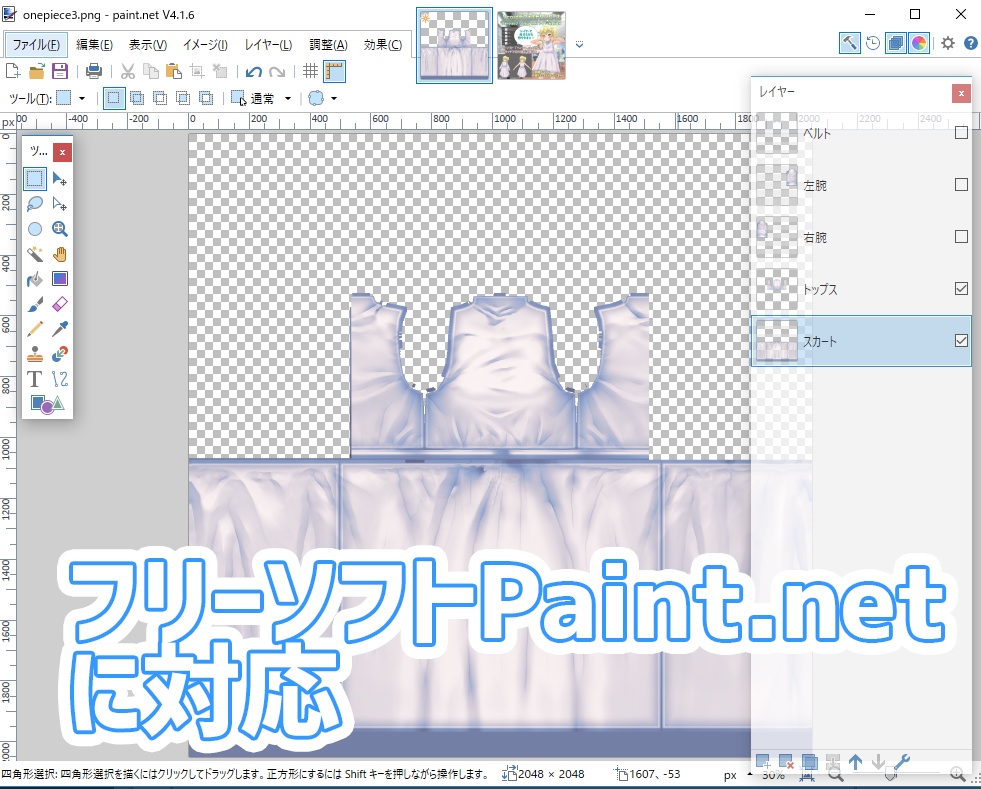Select the Color Picker eyedropper tool
This screenshot has height=789, width=981.
click(x=59, y=329)
